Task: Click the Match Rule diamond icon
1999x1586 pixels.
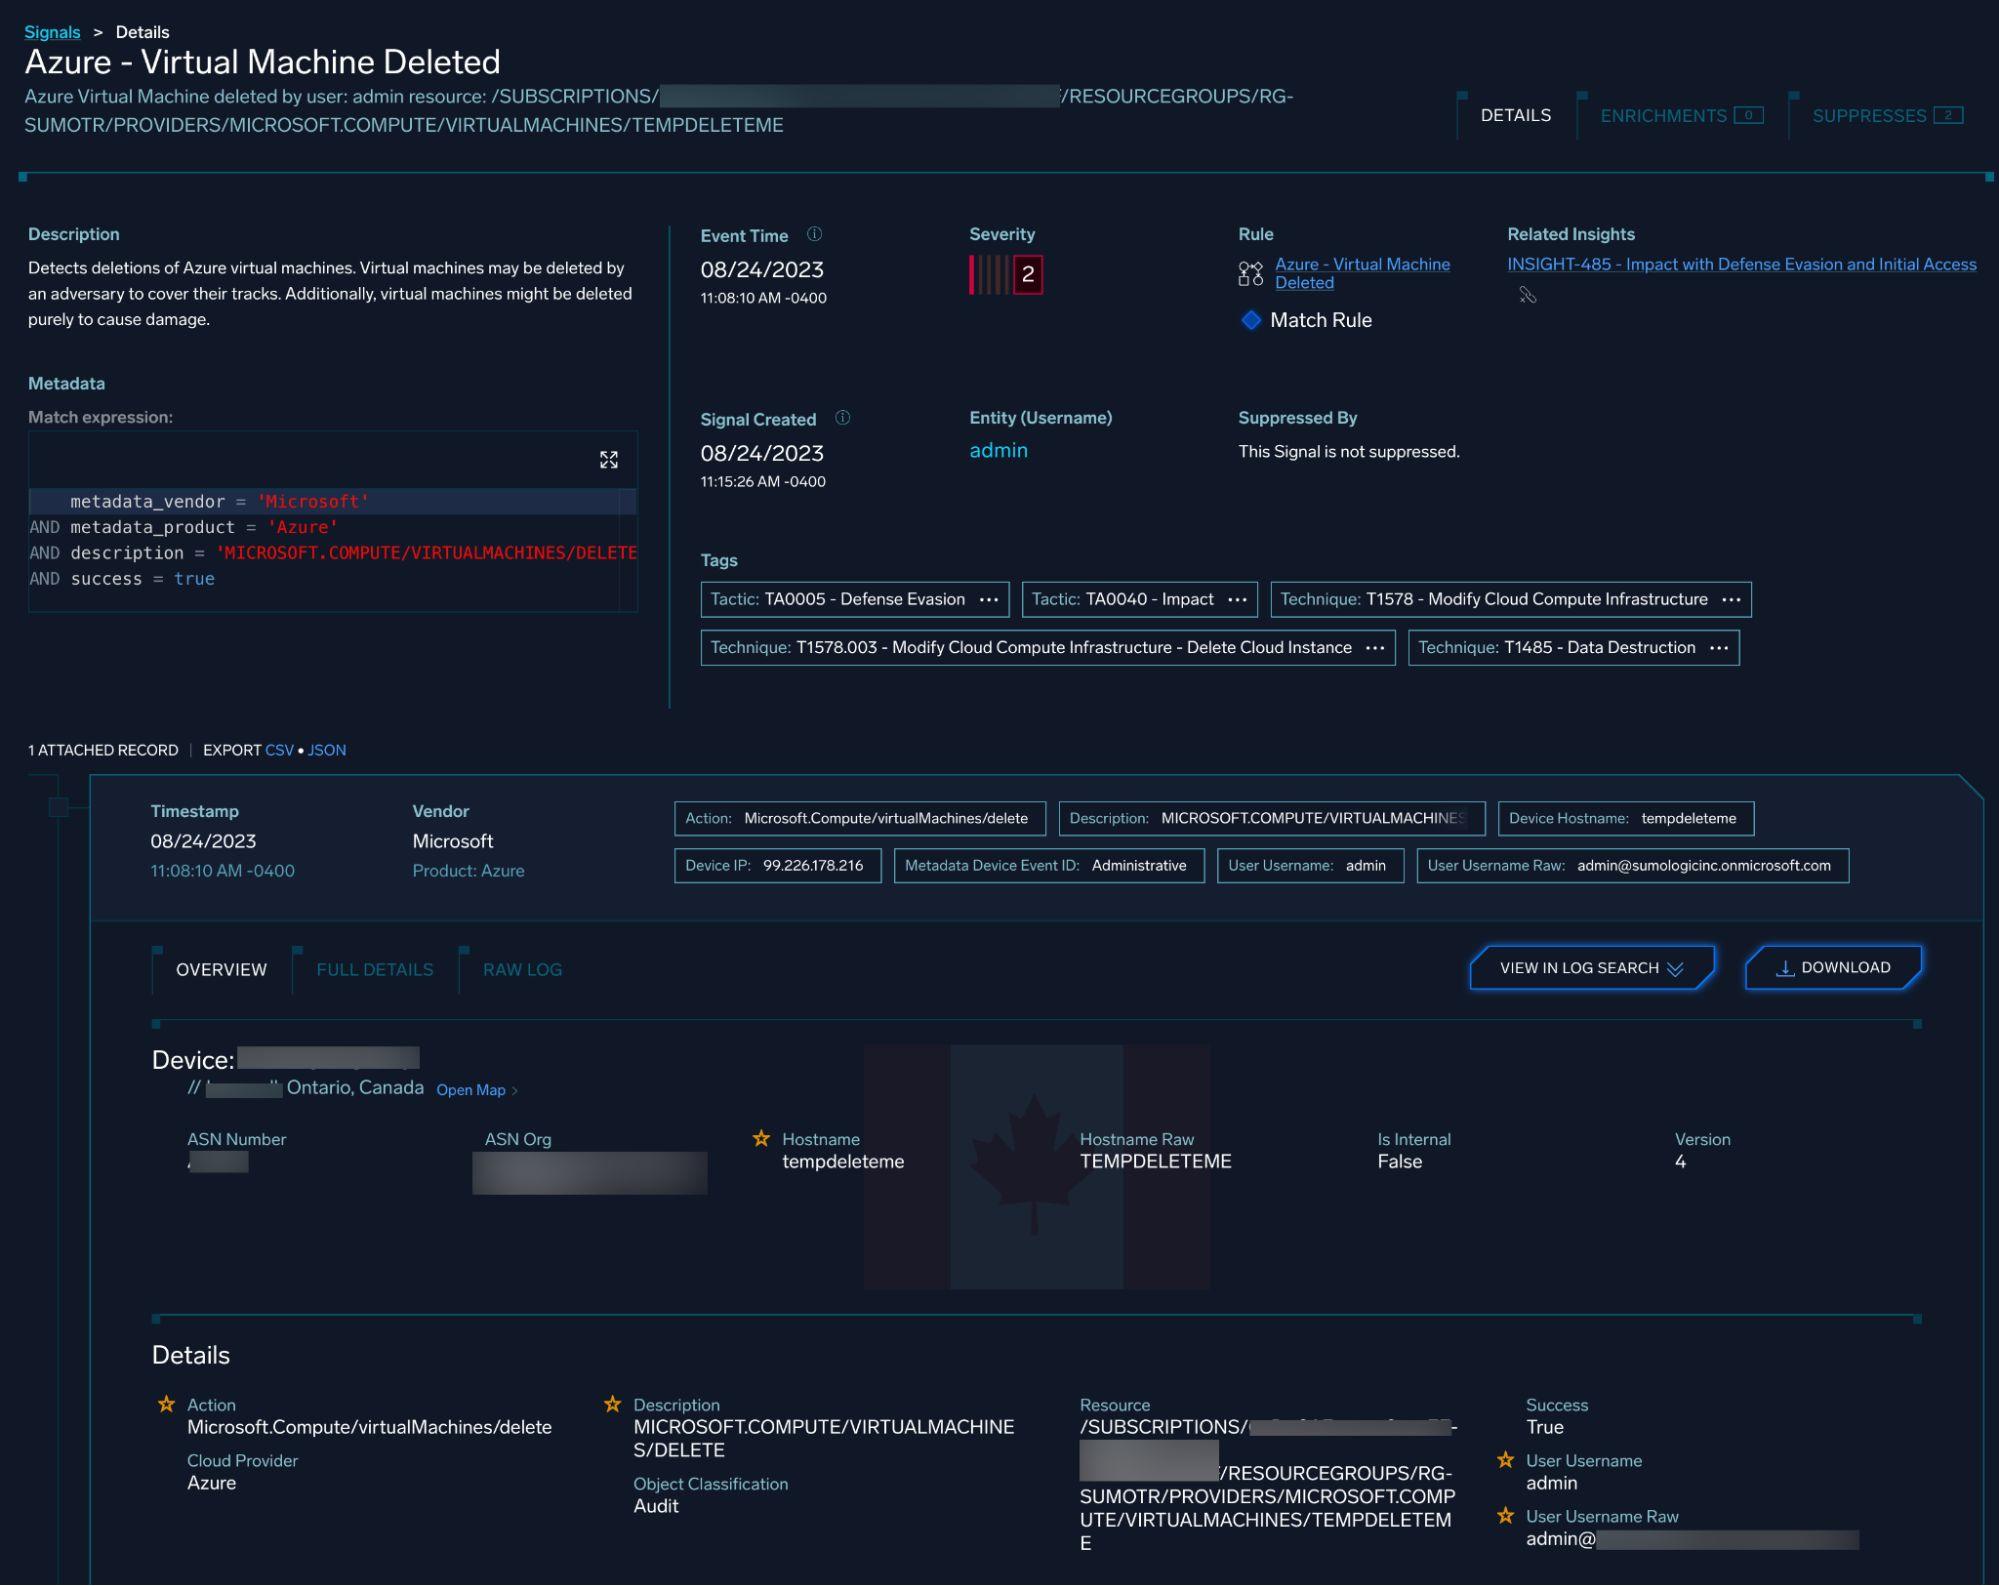Action: [x=1251, y=320]
